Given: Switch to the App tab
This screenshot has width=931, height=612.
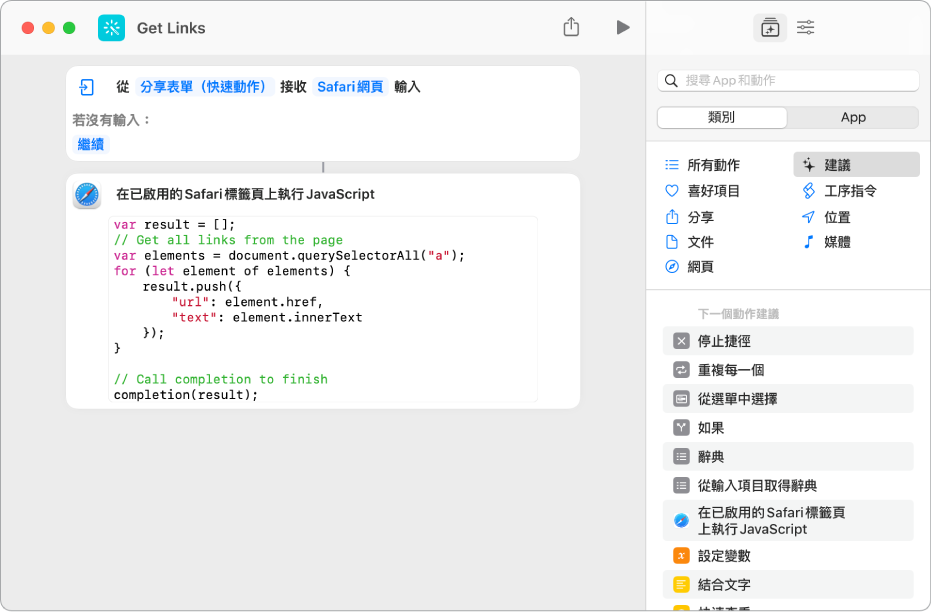Looking at the screenshot, I should [x=853, y=117].
